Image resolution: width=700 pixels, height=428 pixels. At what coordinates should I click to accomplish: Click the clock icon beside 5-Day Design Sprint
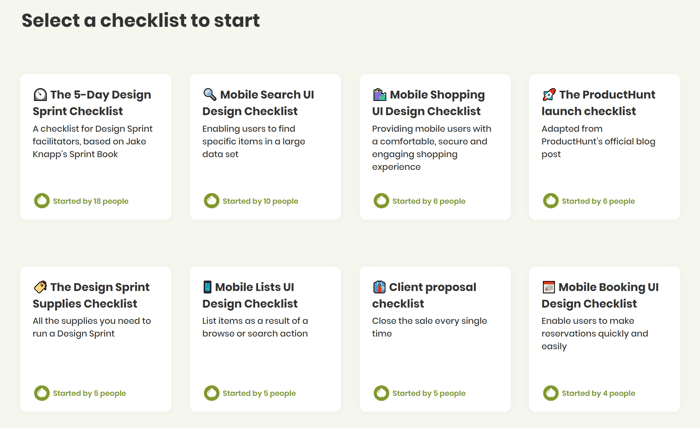click(x=40, y=95)
